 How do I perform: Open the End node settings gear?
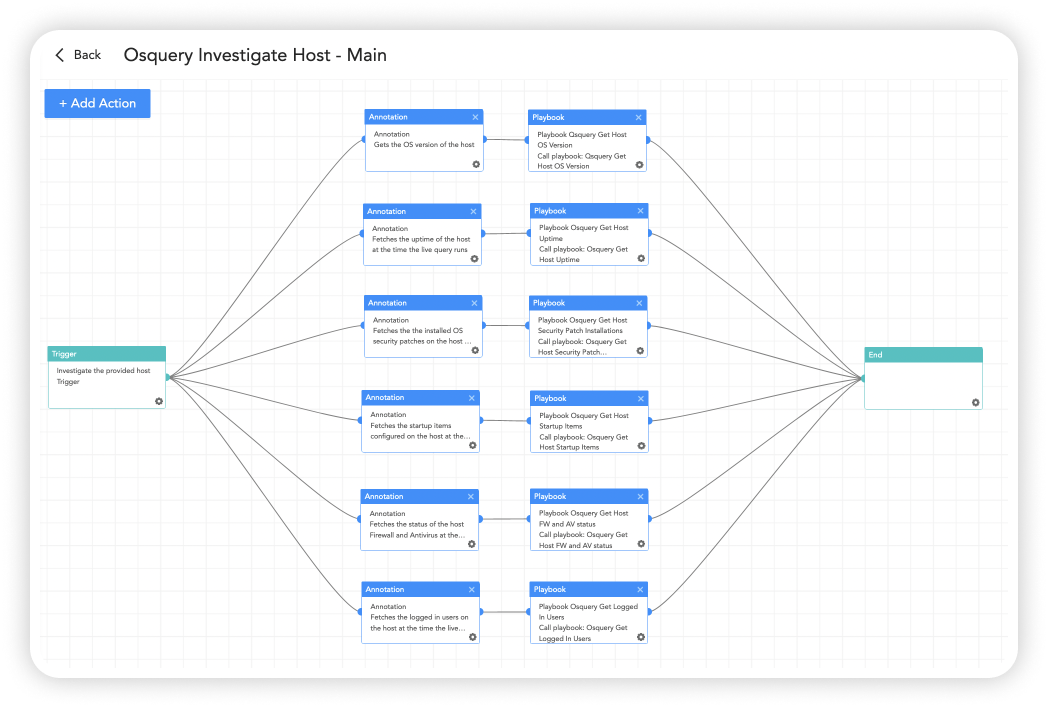975,402
